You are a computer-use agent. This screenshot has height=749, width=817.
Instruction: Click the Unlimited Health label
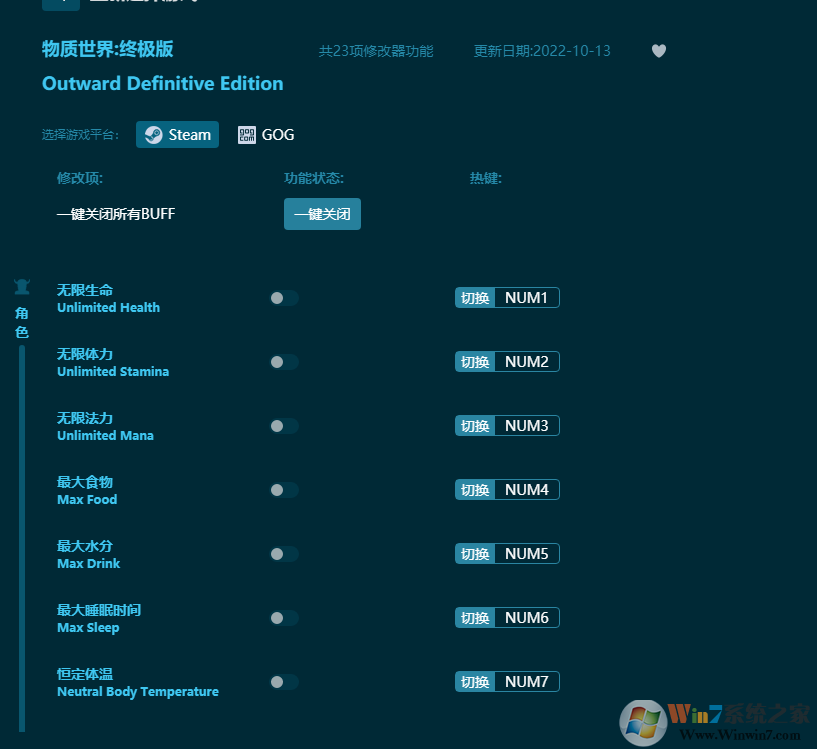(x=108, y=308)
